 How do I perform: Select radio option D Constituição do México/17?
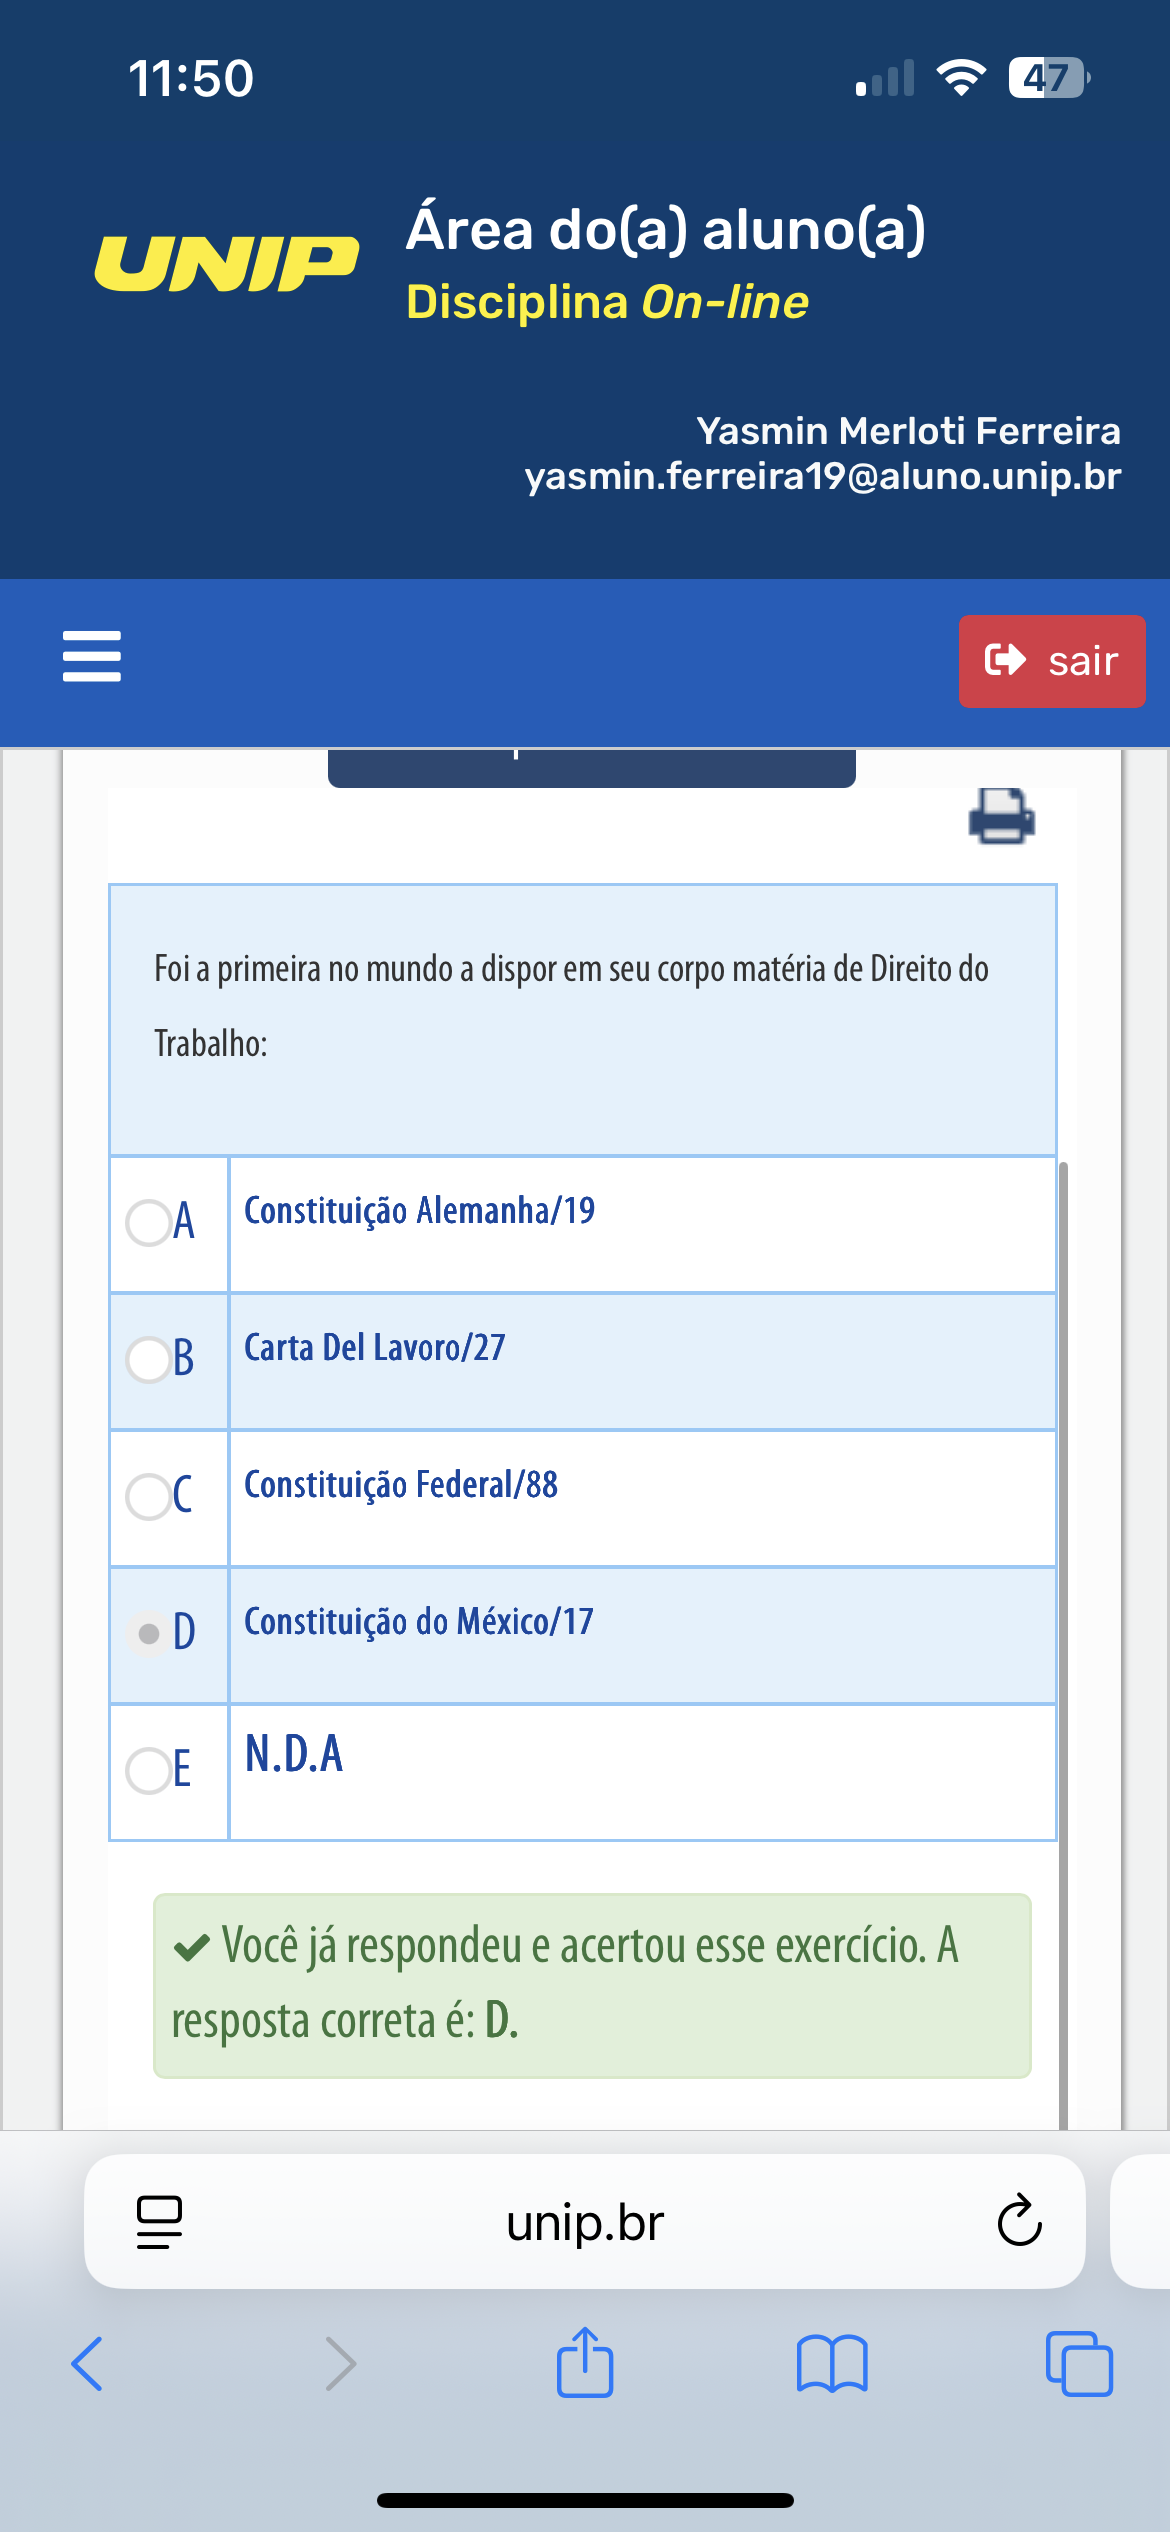pyautogui.click(x=149, y=1633)
